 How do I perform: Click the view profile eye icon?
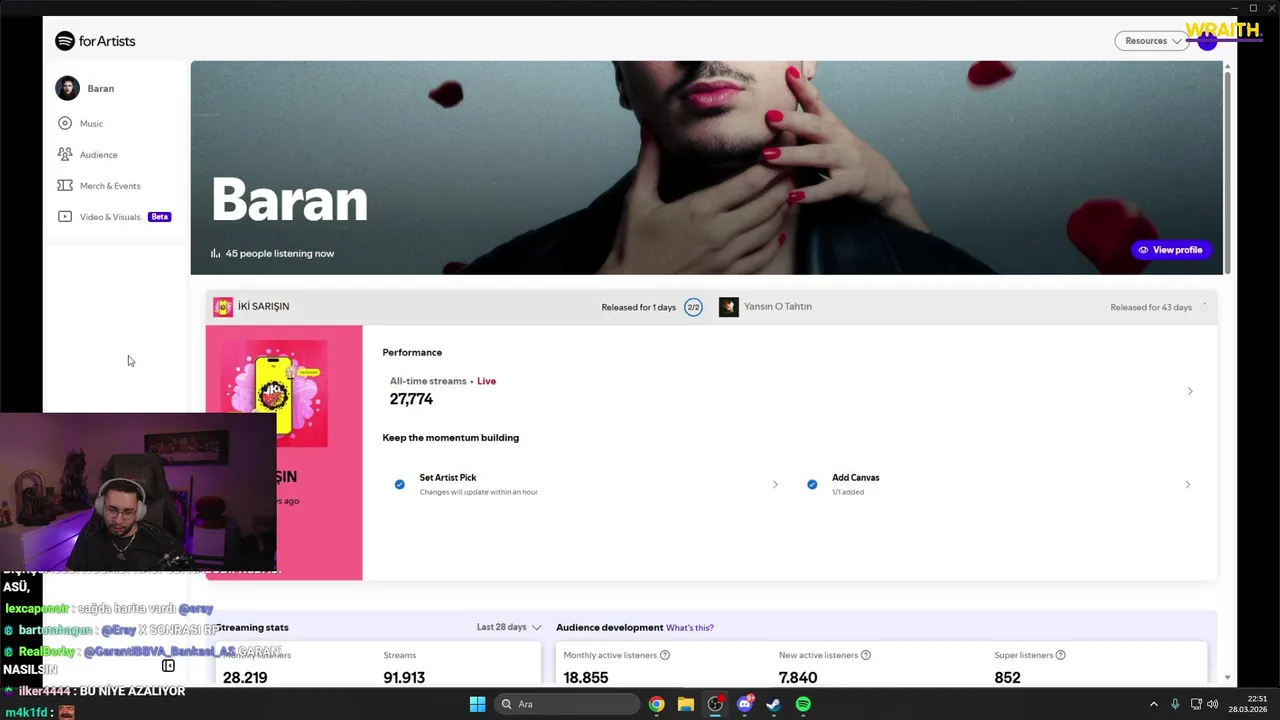click(1143, 250)
